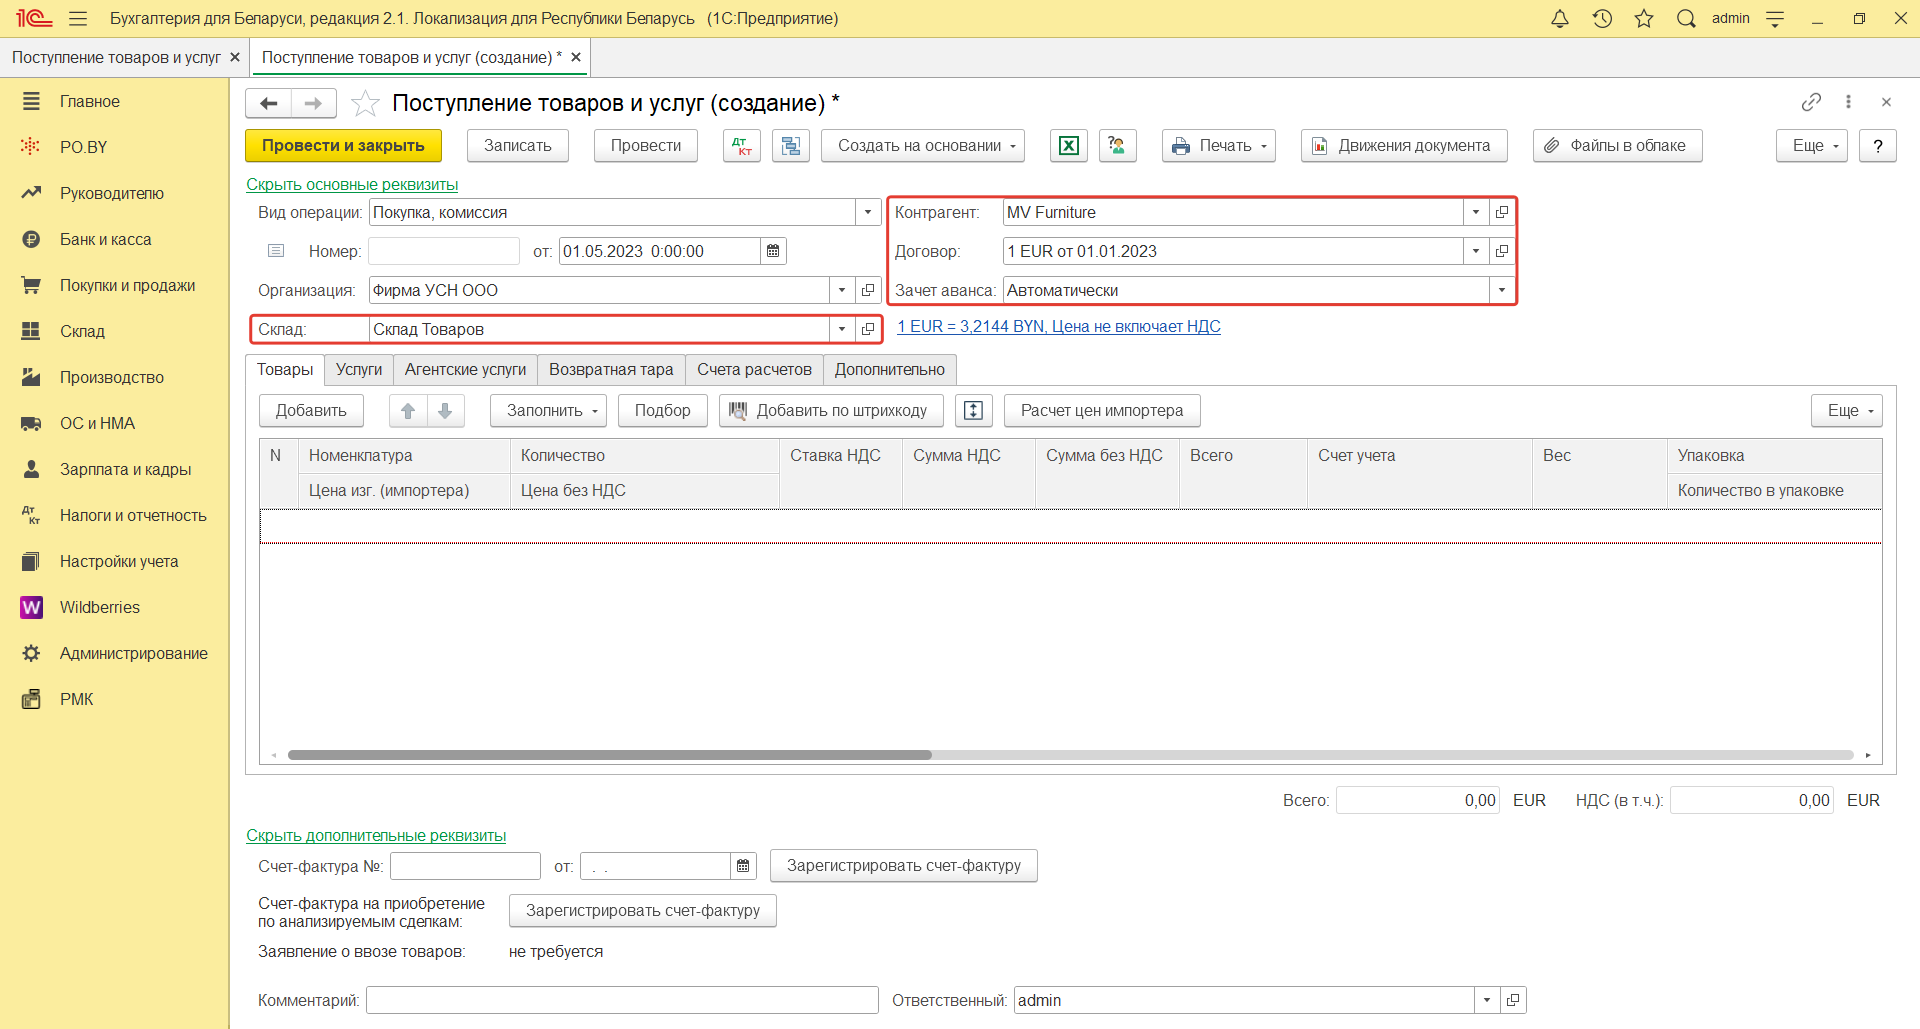Expand the Заполнить dropdown button
Image resolution: width=1920 pixels, height=1029 pixels.
548,411
